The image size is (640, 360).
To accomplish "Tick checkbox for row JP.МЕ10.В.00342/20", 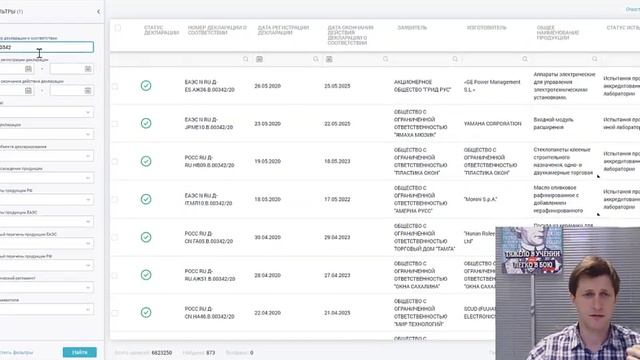I will click(x=115, y=124).
